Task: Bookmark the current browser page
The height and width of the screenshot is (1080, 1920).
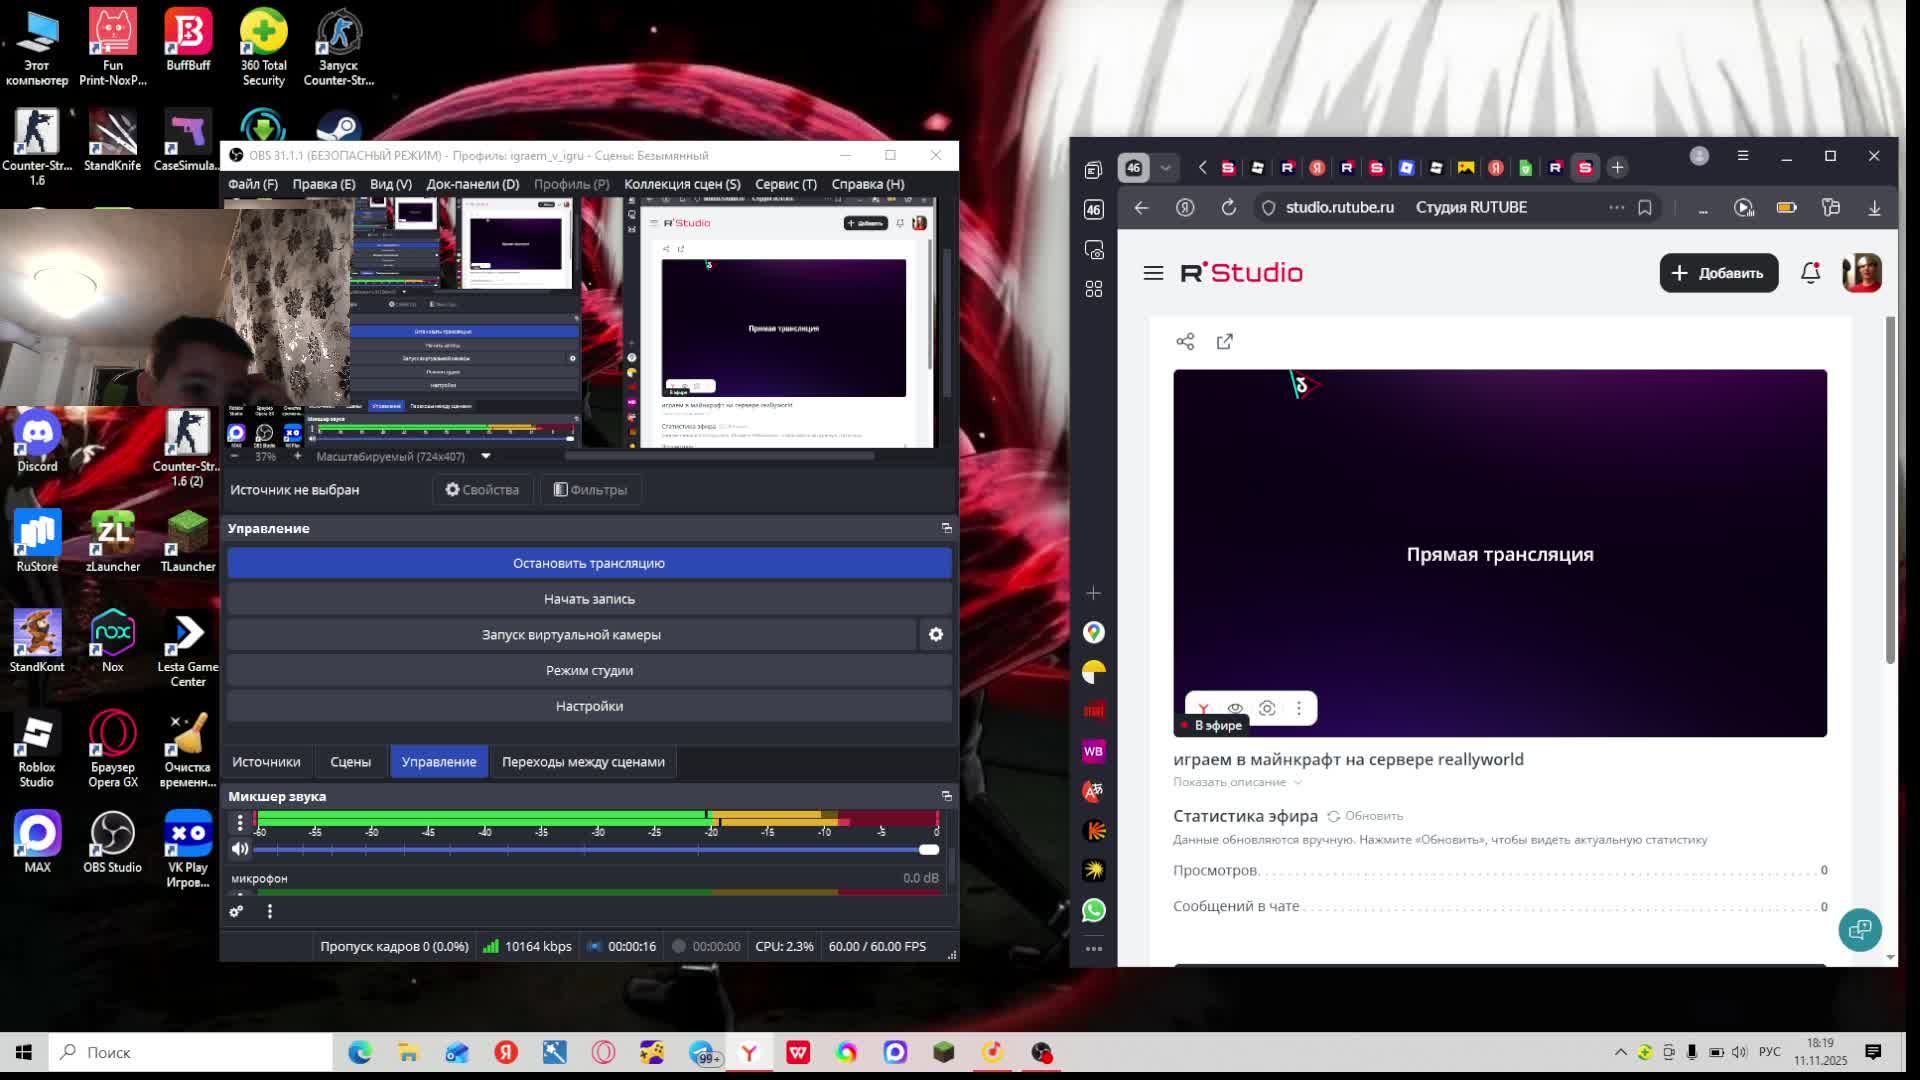Action: [x=1645, y=207]
